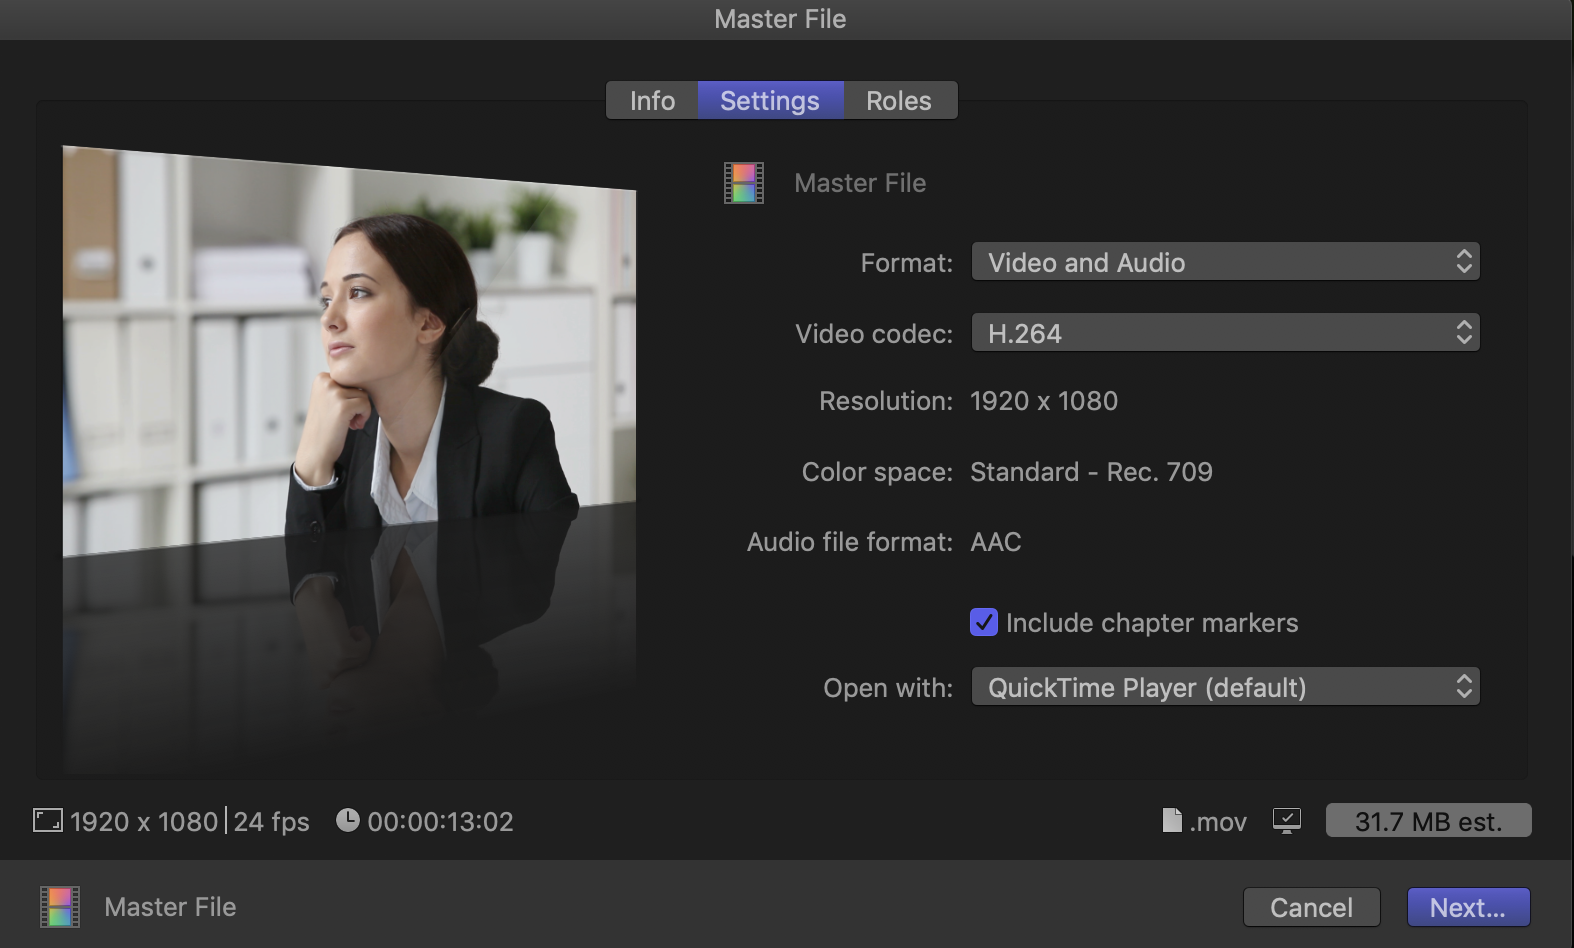Image resolution: width=1574 pixels, height=948 pixels.
Task: Click the Master File filmstrip icon beside settings title
Action: [x=744, y=183]
